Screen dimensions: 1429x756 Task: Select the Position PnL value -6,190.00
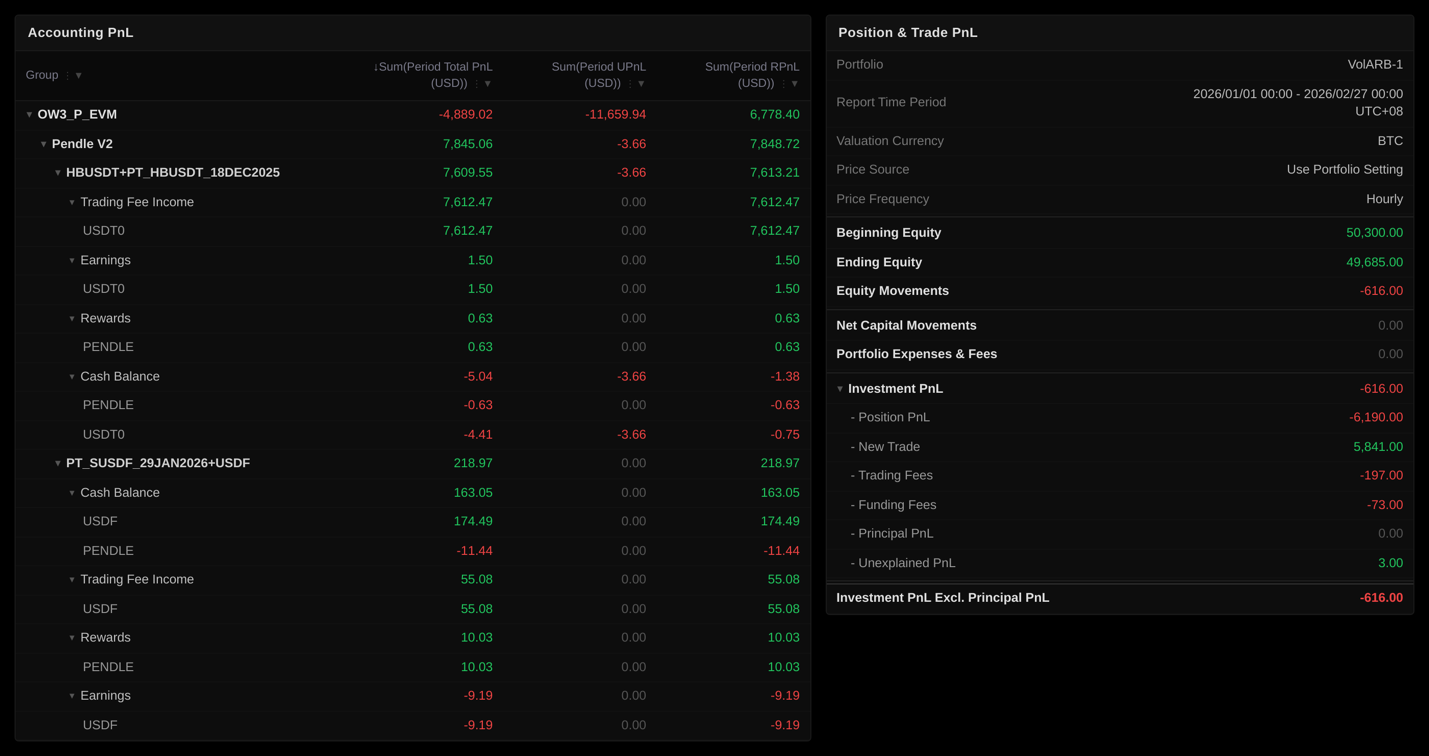(1376, 418)
